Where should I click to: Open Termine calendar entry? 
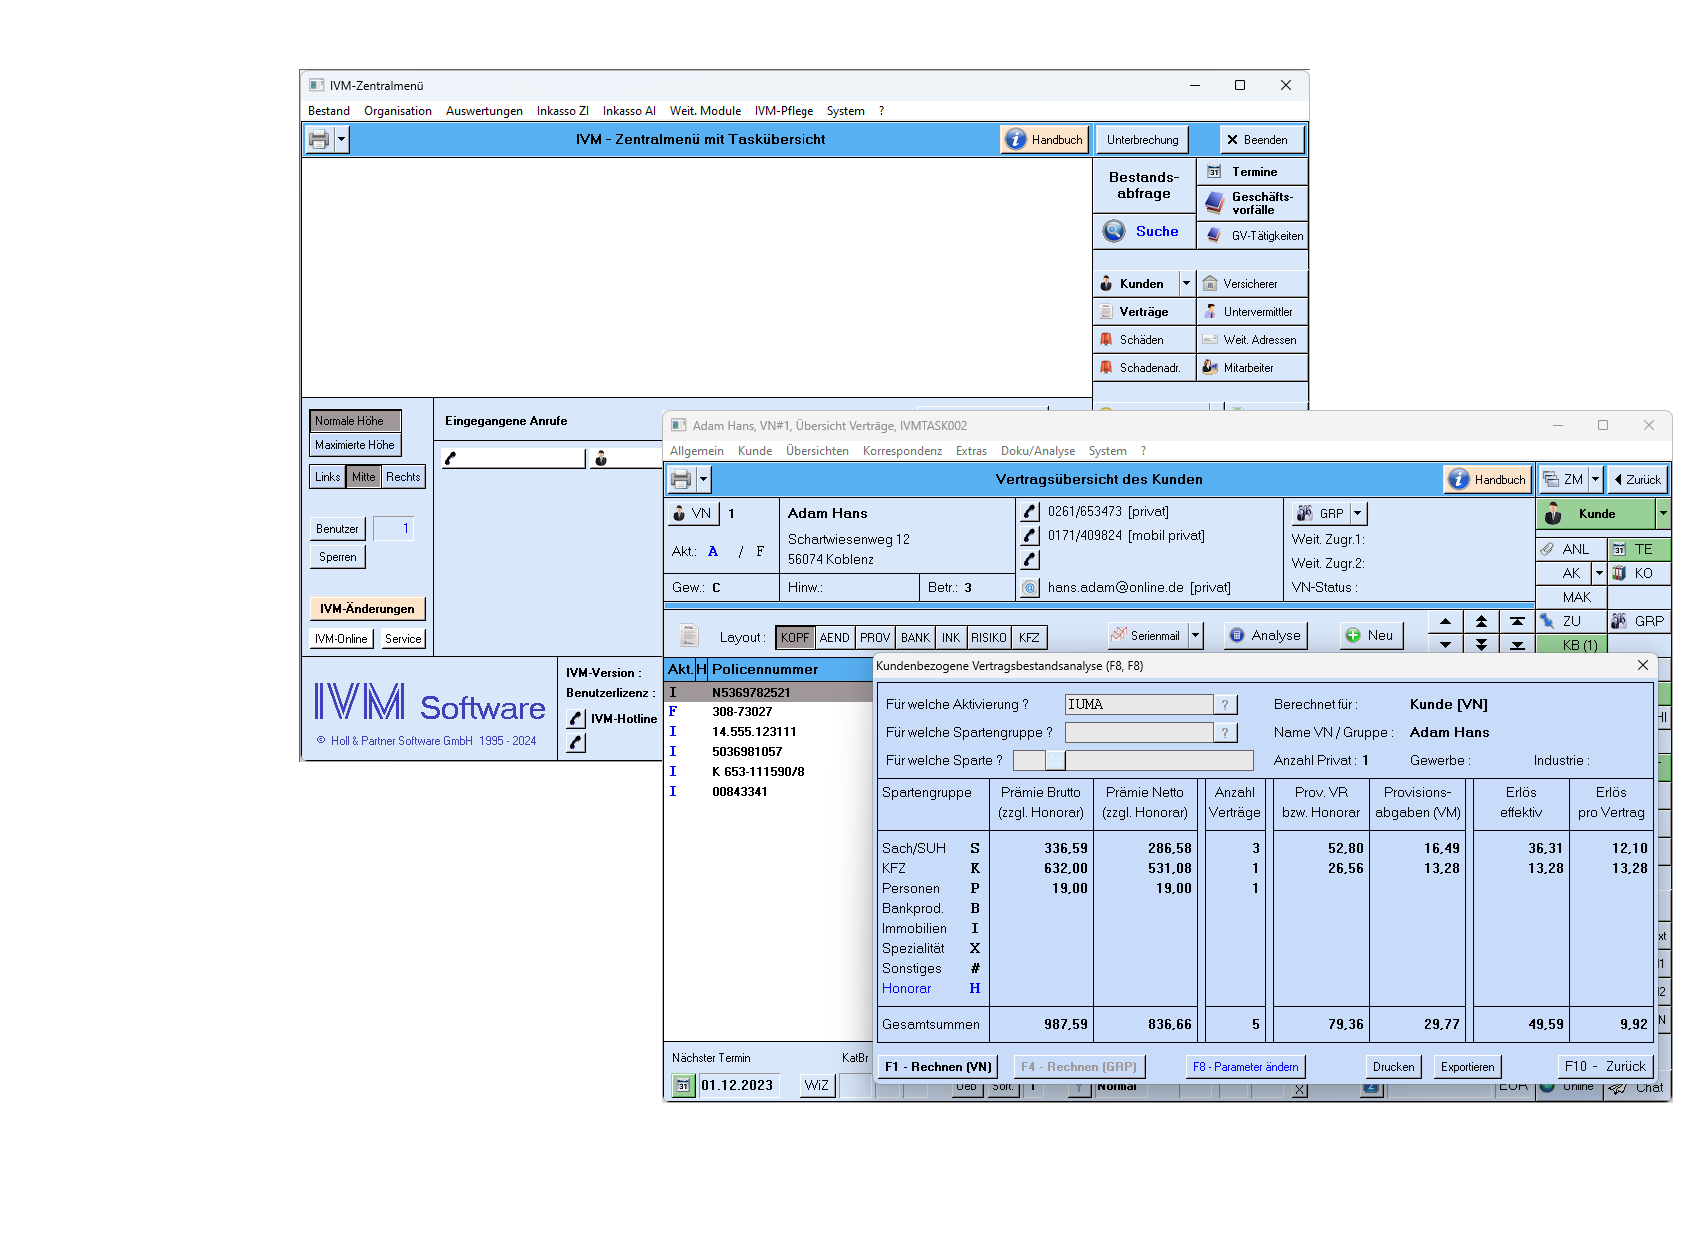tap(1252, 172)
